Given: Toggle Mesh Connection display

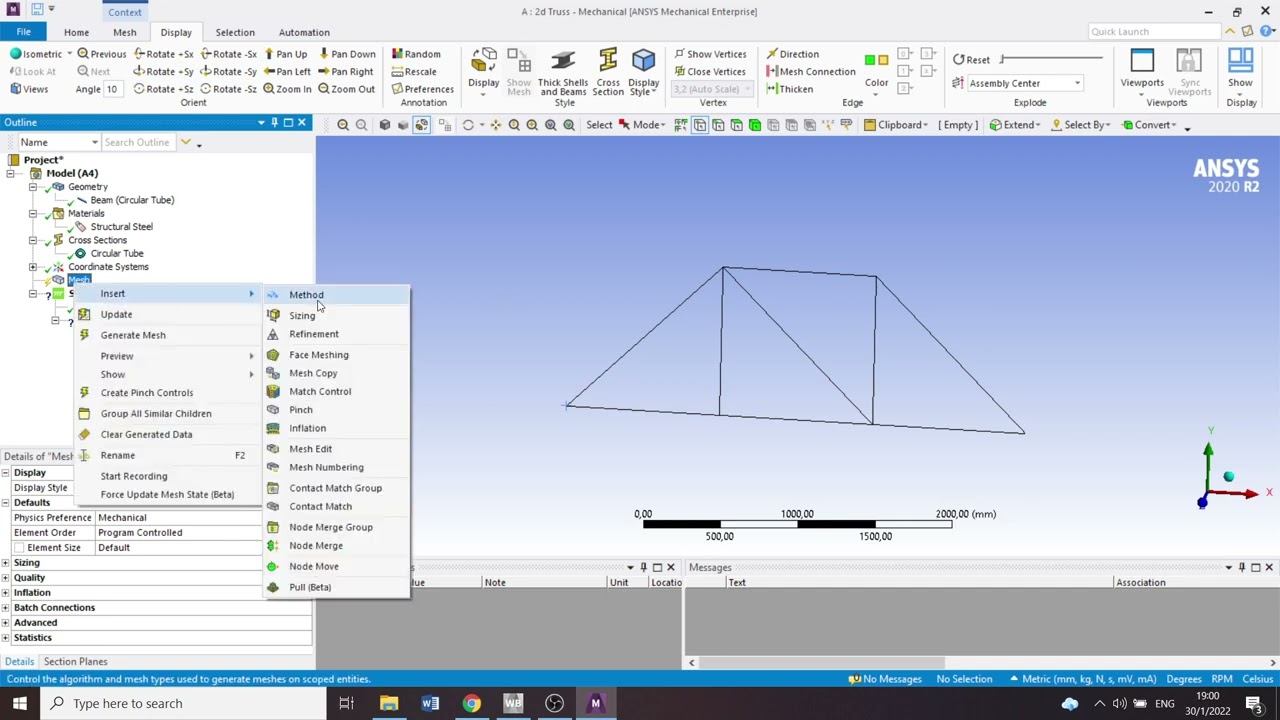Looking at the screenshot, I should point(810,72).
